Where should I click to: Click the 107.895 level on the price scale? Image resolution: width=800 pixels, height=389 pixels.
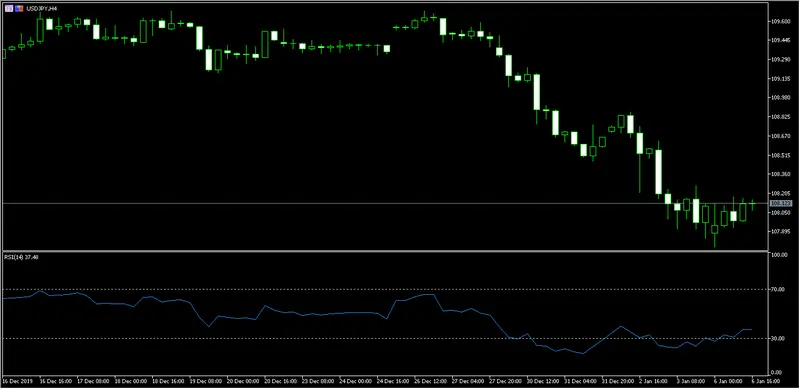point(780,232)
